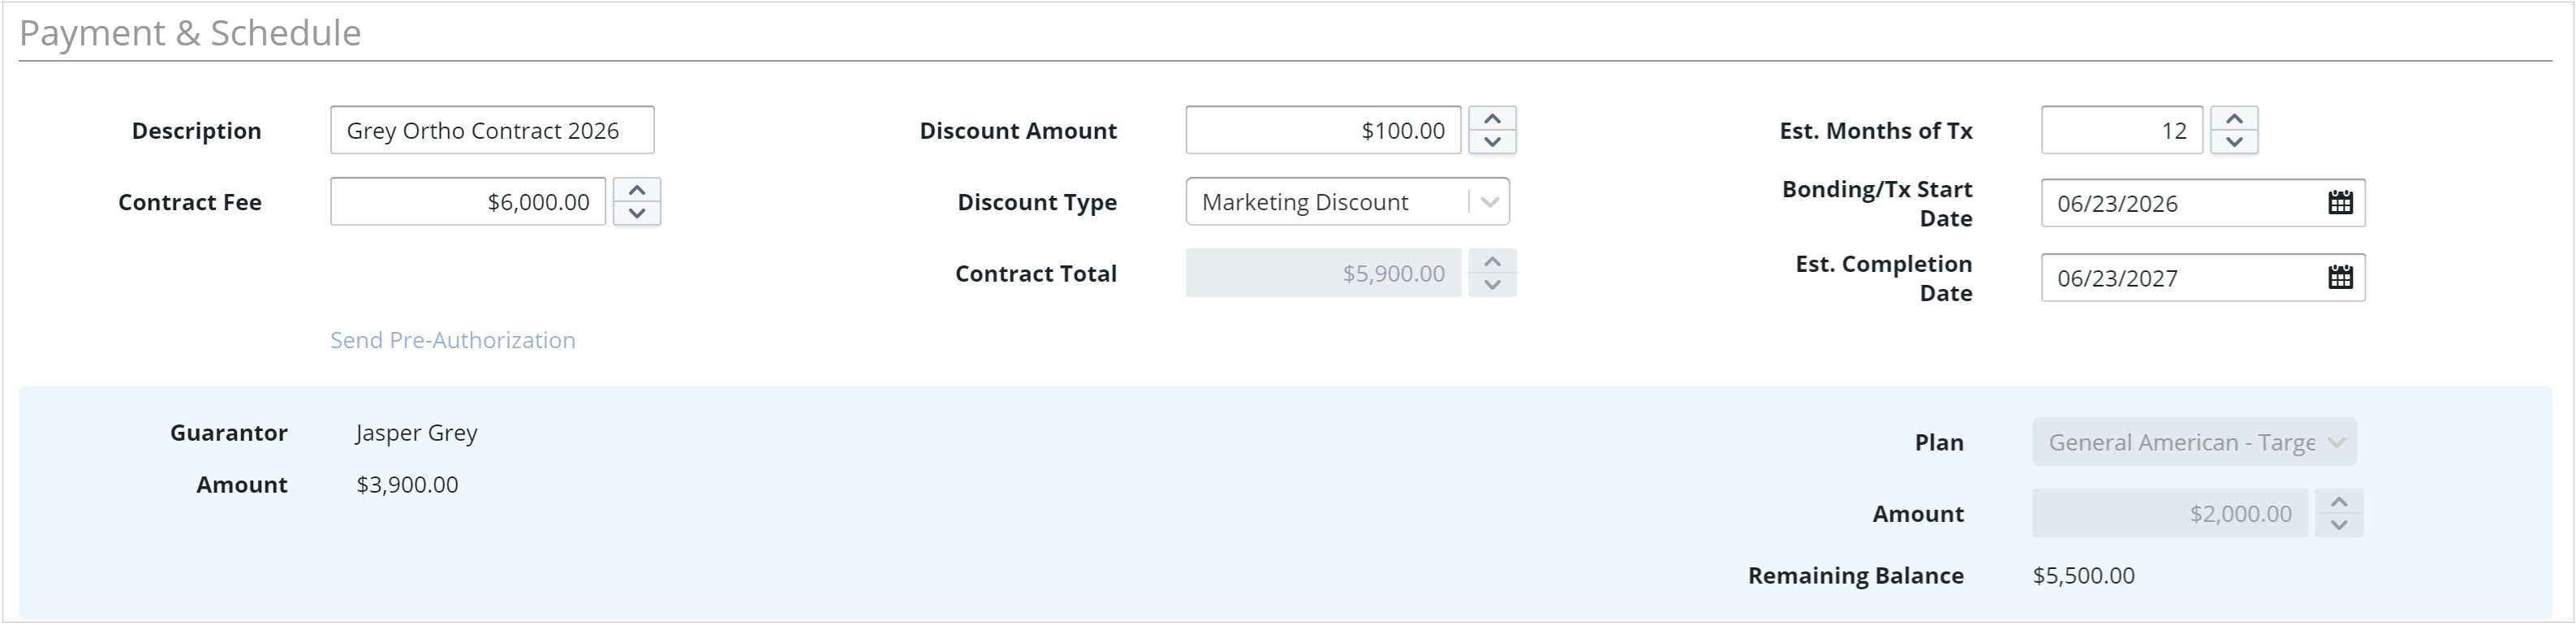Click disabled Contract Total up arrow
This screenshot has height=625, width=2576.
[x=1492, y=261]
